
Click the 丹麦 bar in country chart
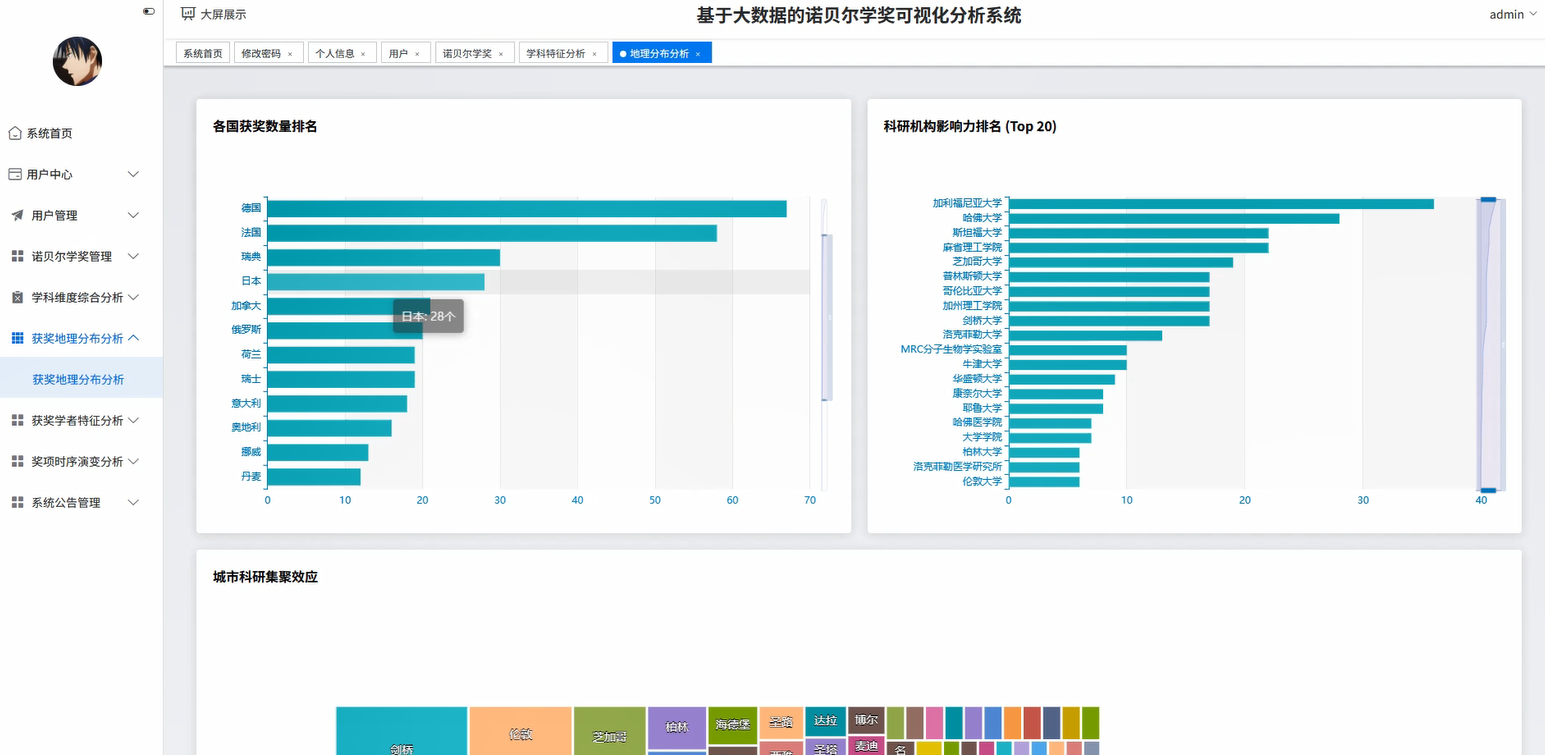click(313, 477)
